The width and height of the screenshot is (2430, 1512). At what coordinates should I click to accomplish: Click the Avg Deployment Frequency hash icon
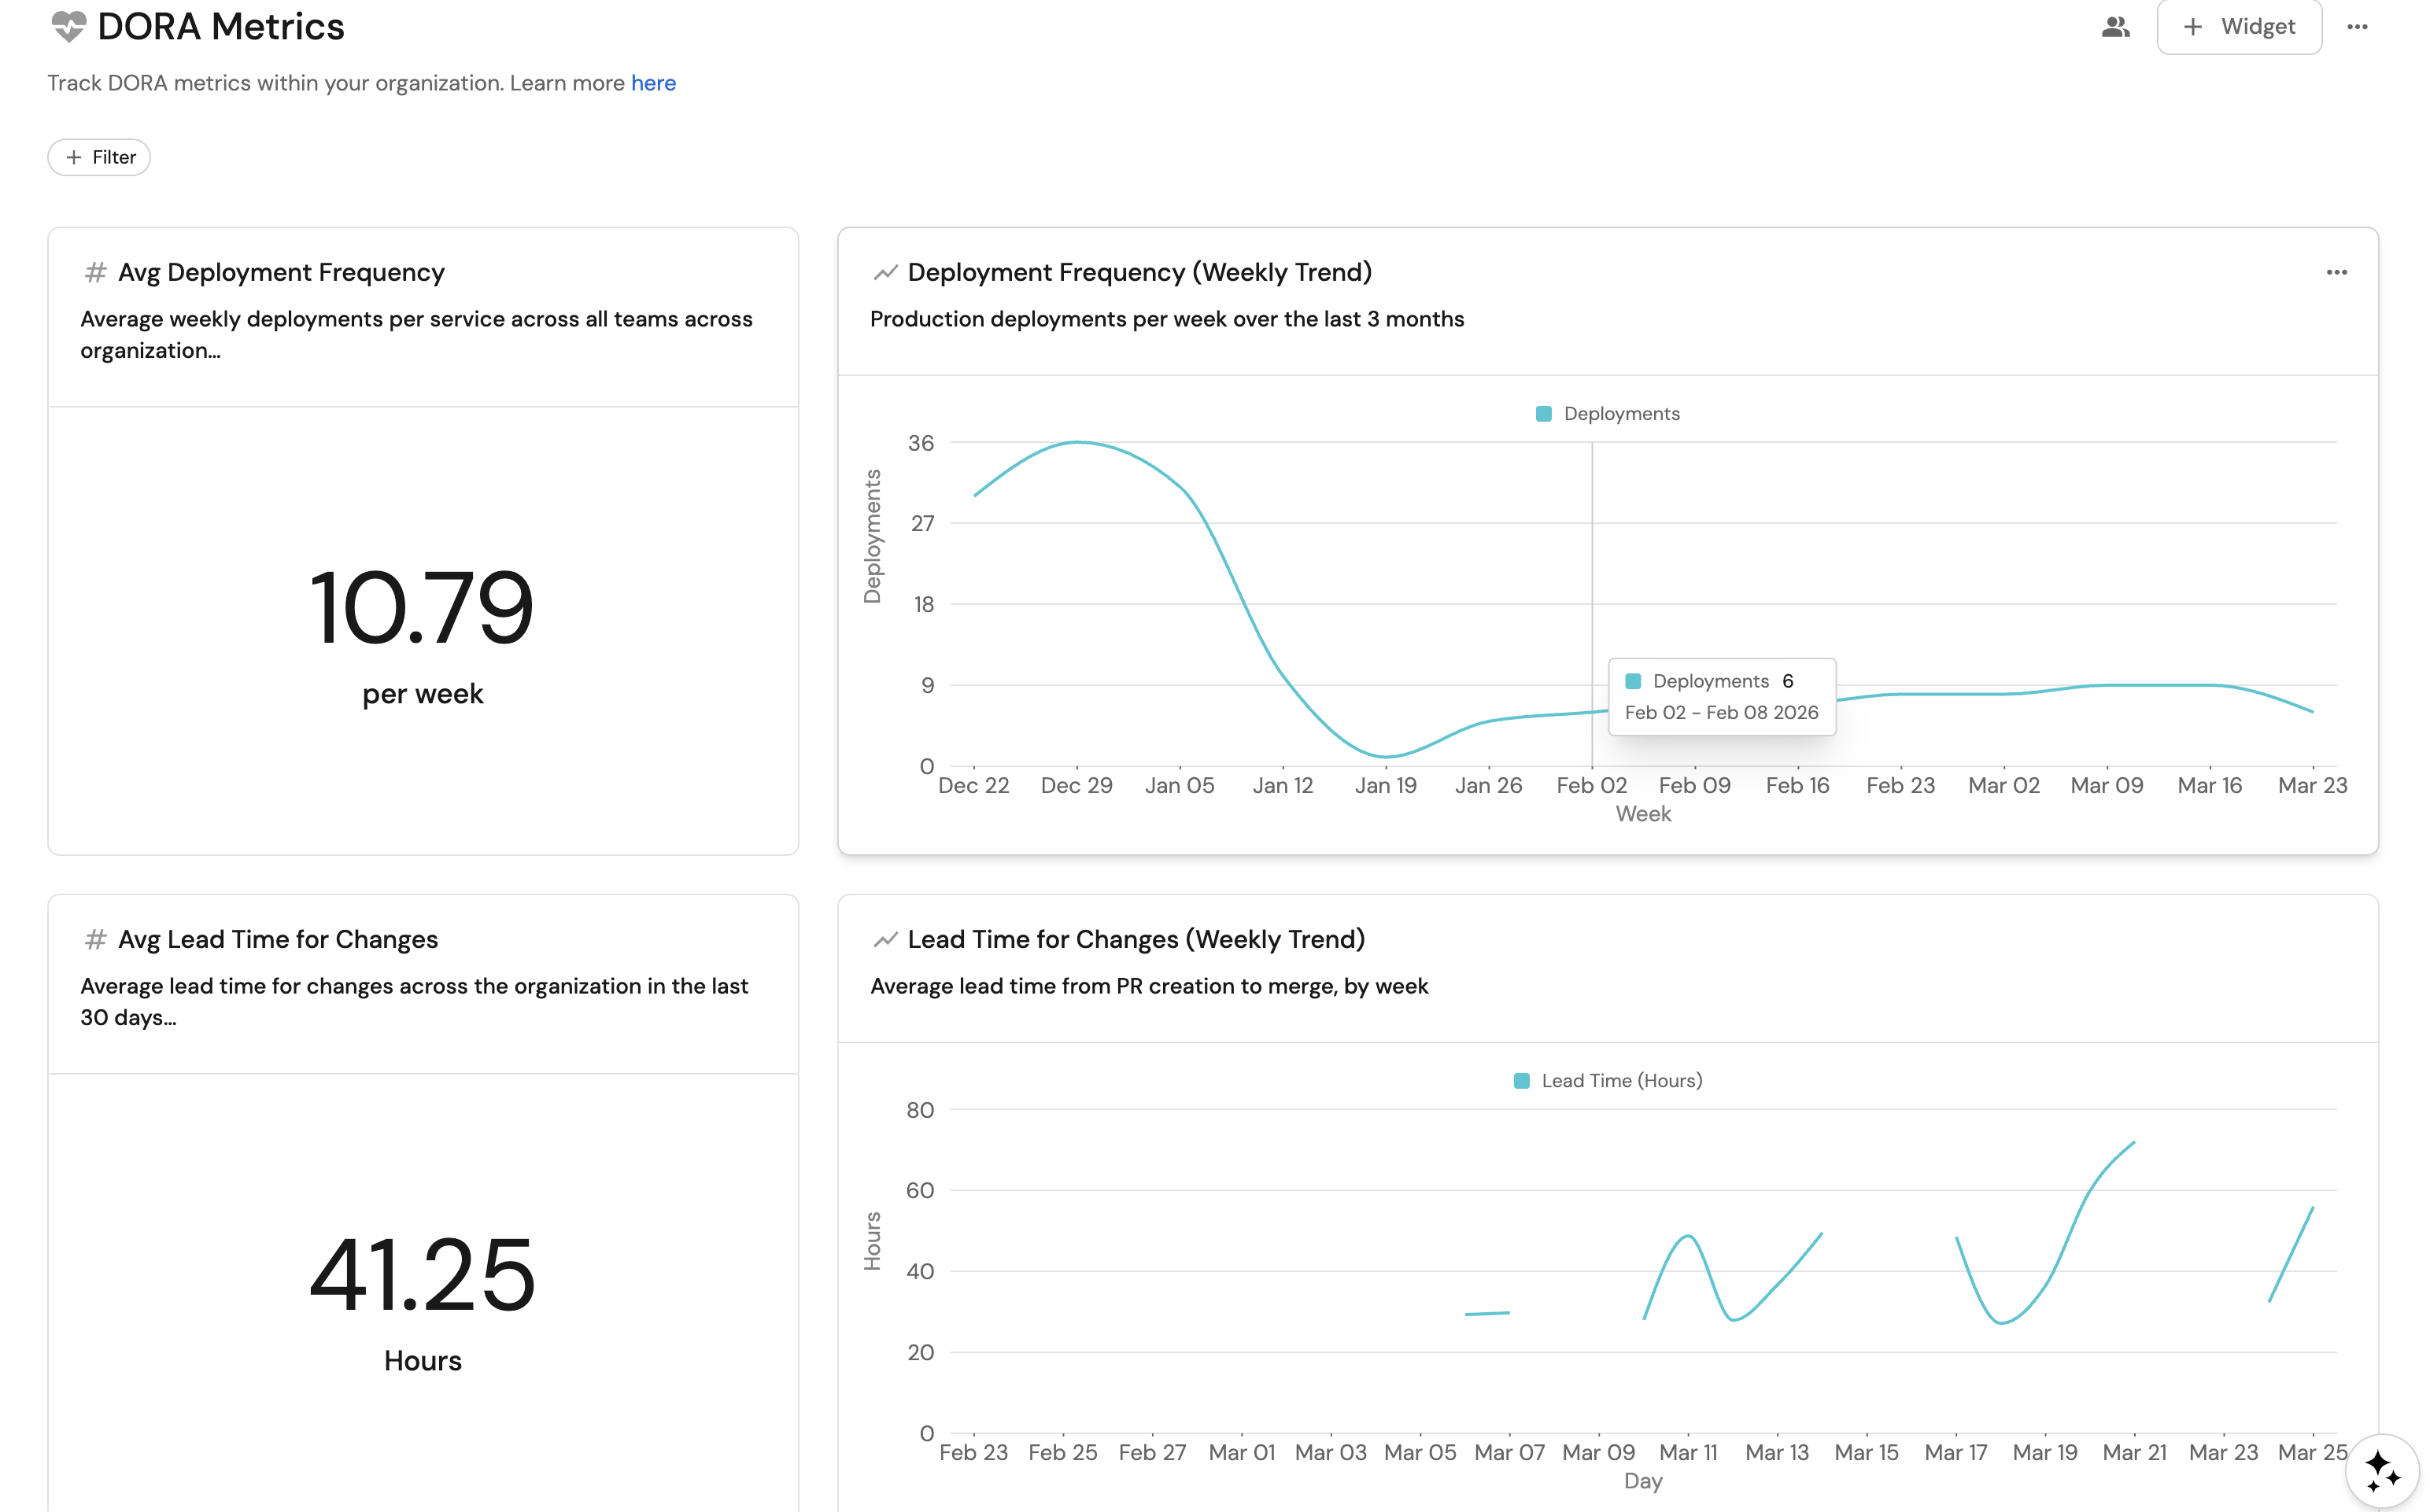(95, 272)
